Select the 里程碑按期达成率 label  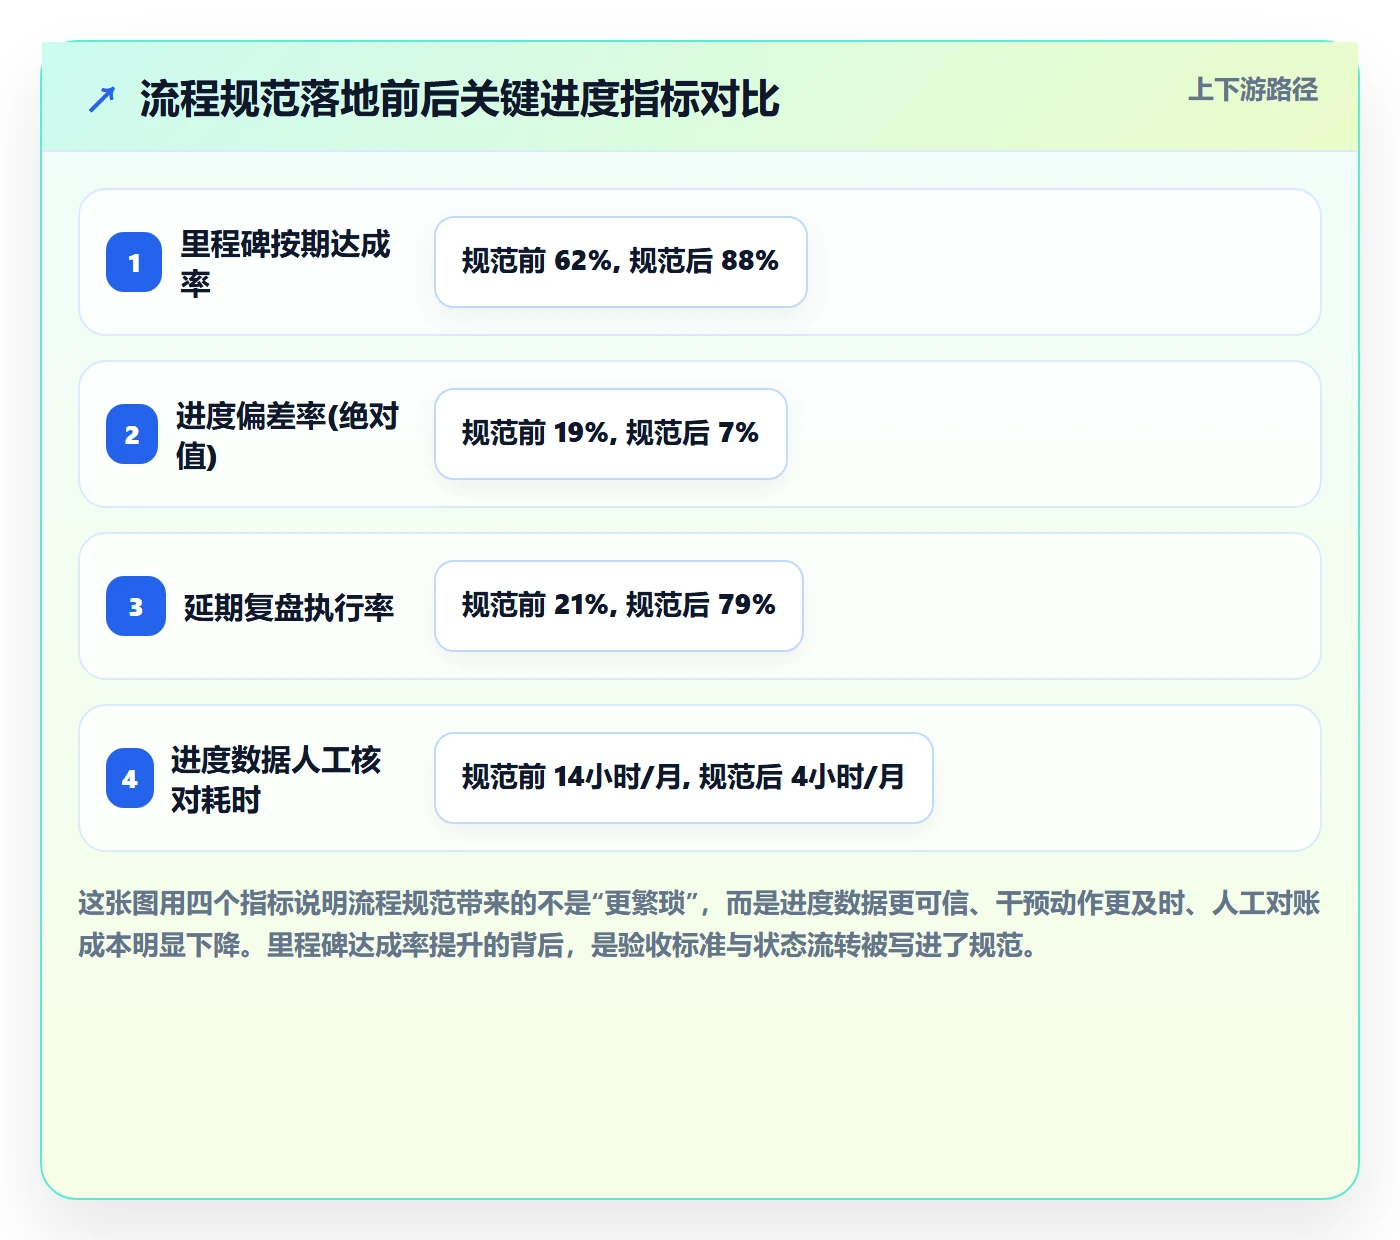click(285, 263)
